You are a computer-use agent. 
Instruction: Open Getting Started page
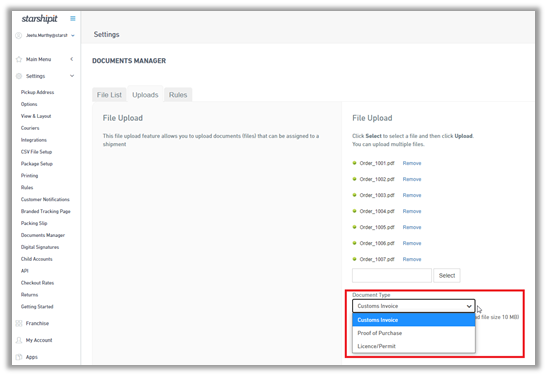[37, 307]
